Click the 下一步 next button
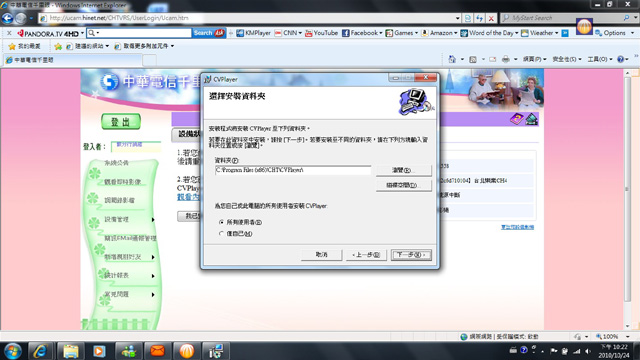This screenshot has width=640, height=360. coord(411,255)
